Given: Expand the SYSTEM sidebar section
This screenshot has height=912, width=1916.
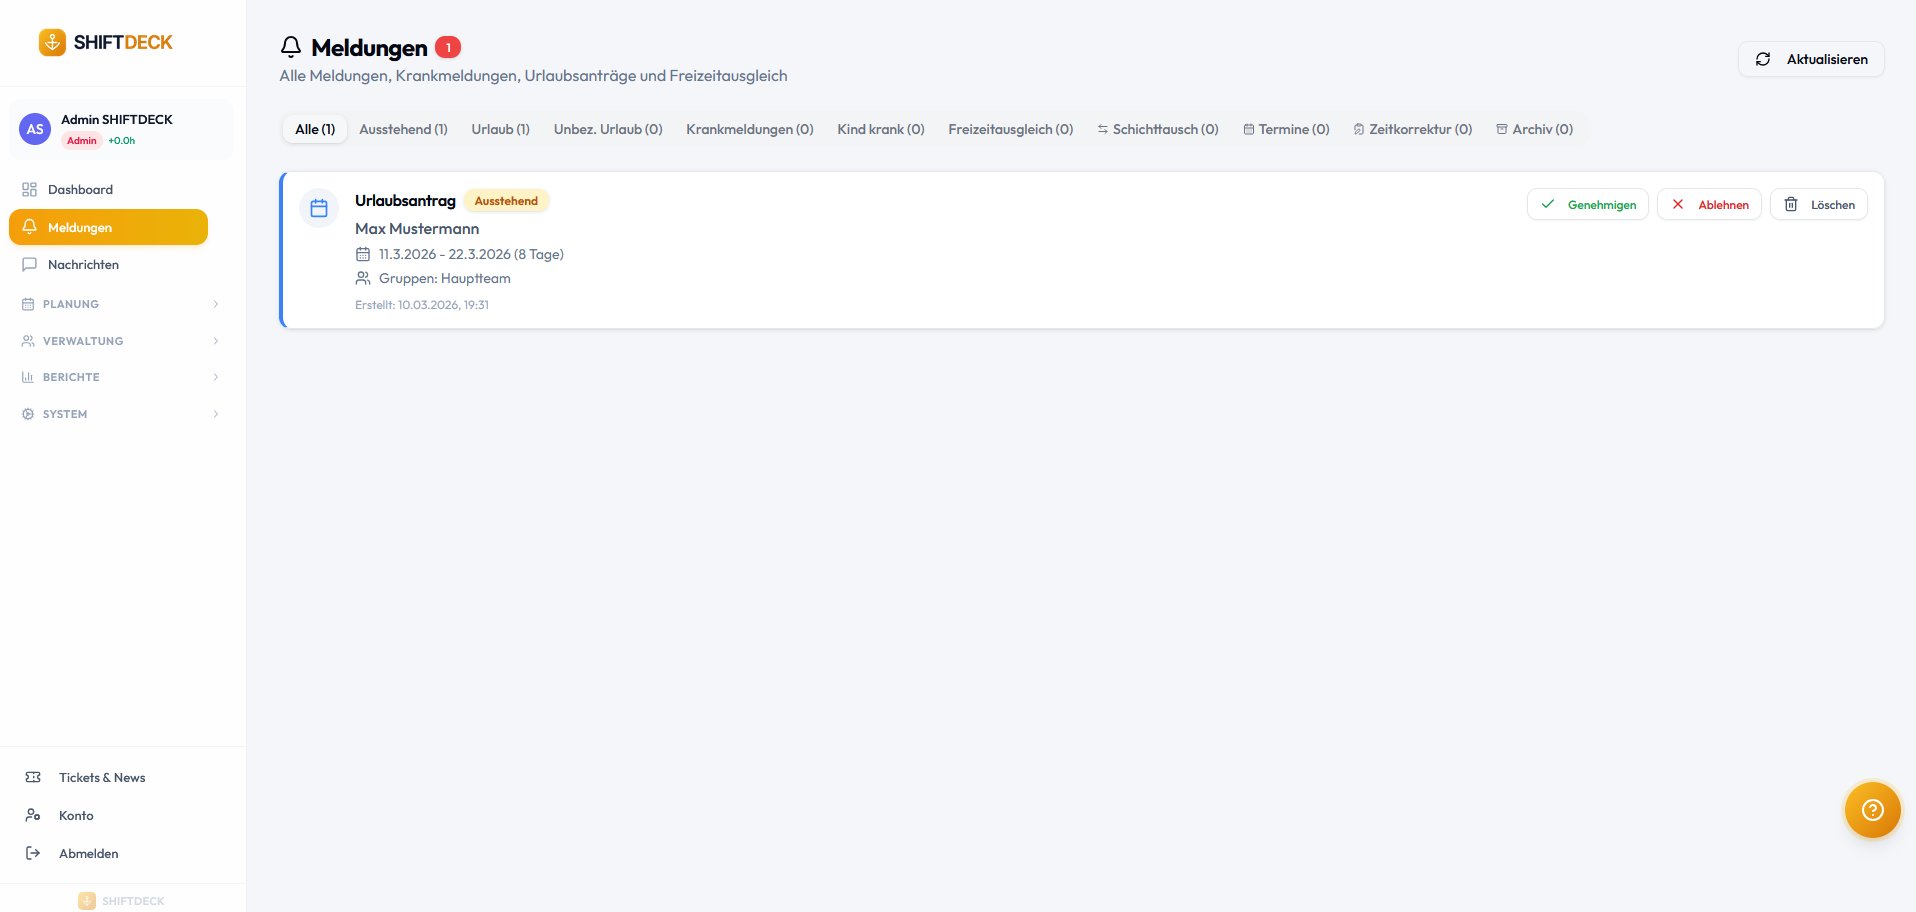Looking at the screenshot, I should click(x=120, y=414).
